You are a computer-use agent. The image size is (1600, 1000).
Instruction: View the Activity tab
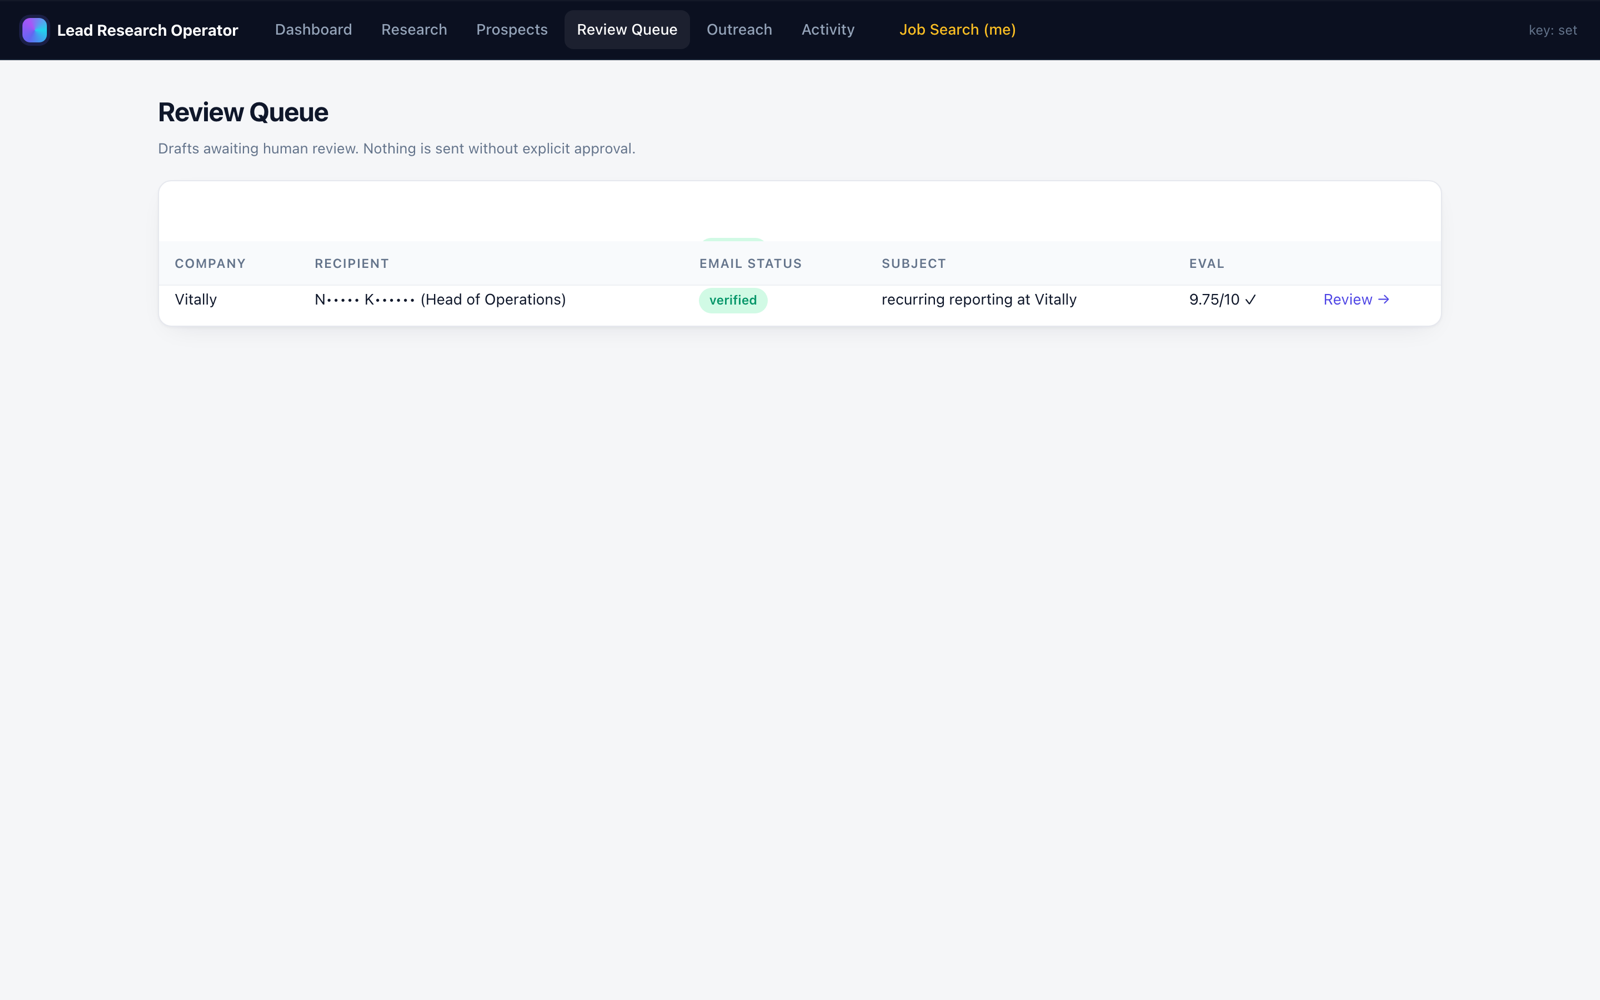[828, 30]
